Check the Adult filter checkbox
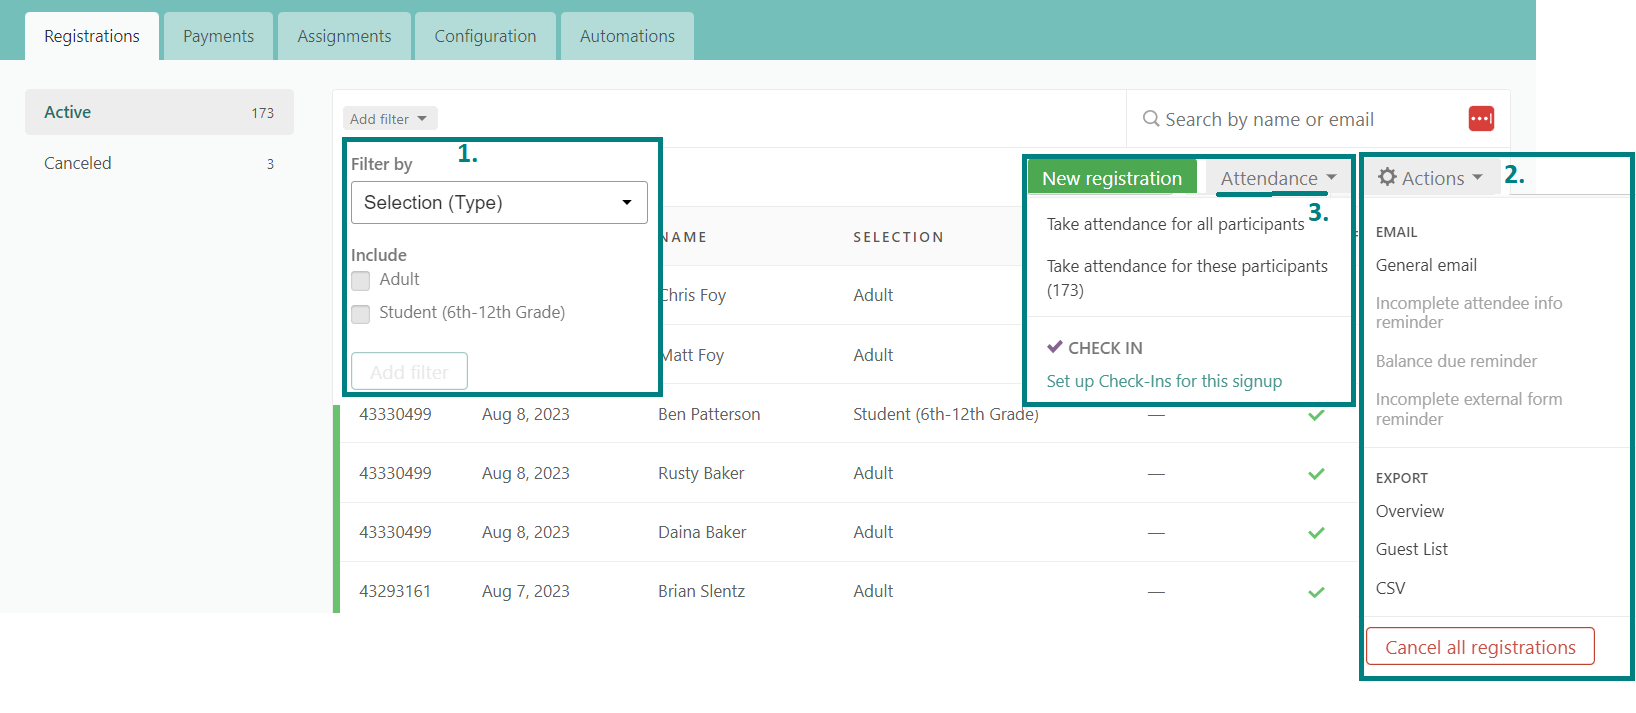The image size is (1636, 713). (361, 281)
